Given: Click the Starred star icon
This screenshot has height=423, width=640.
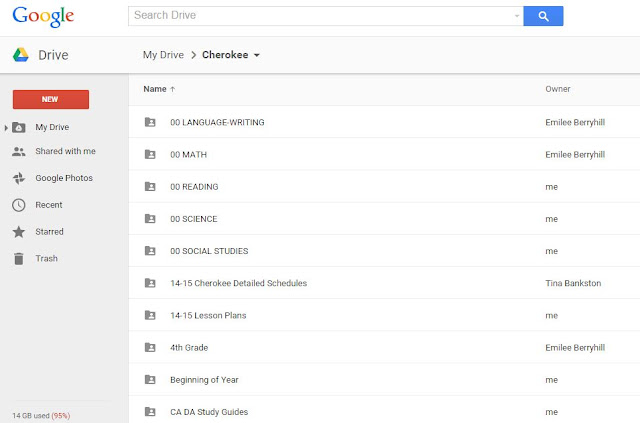Looking at the screenshot, I should (18, 232).
